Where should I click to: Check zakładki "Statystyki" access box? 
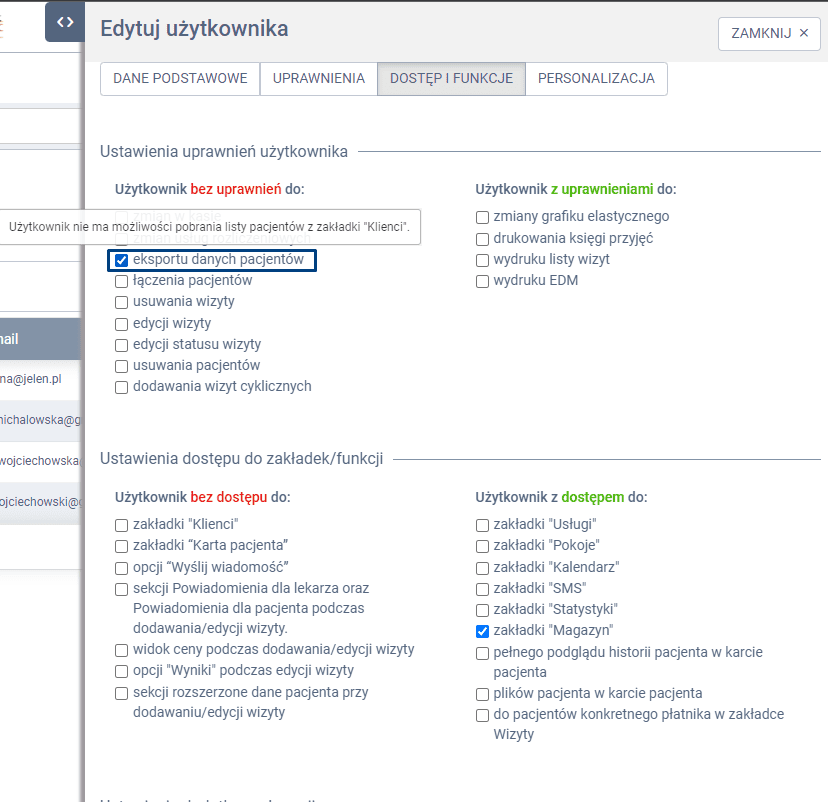point(483,609)
